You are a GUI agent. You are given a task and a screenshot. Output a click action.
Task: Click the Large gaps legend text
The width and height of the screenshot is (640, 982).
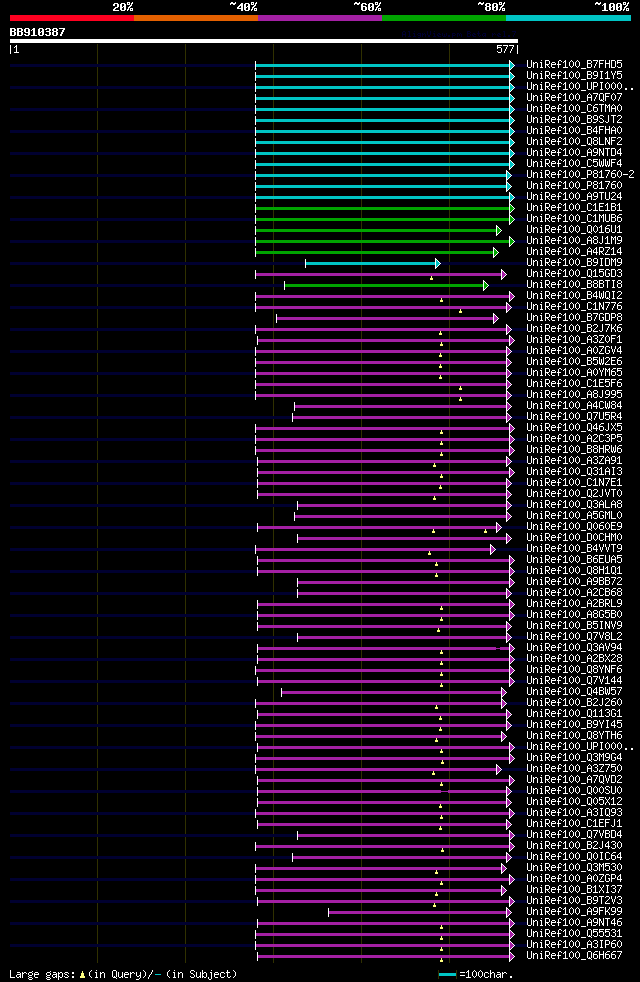point(123,974)
